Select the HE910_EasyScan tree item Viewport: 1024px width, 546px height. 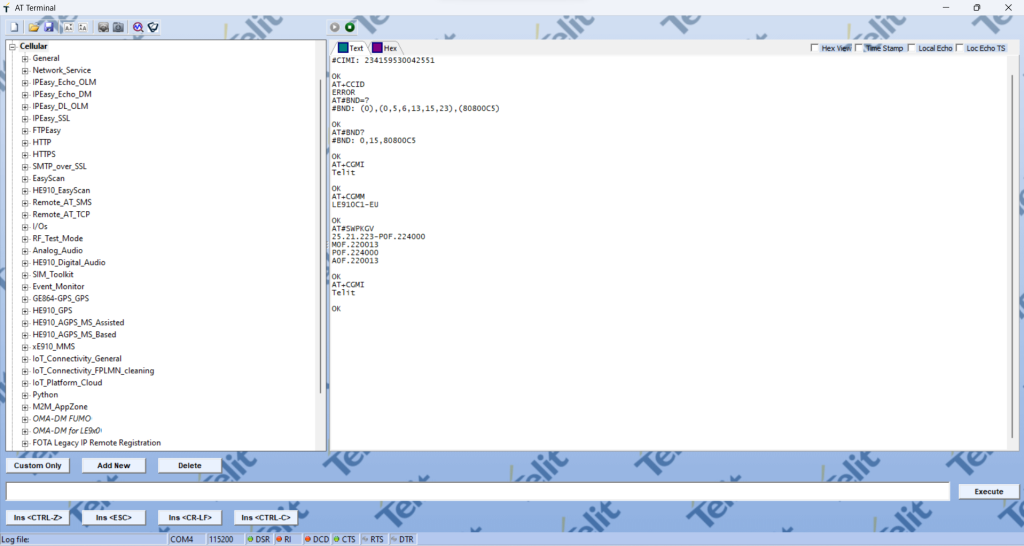click(61, 191)
